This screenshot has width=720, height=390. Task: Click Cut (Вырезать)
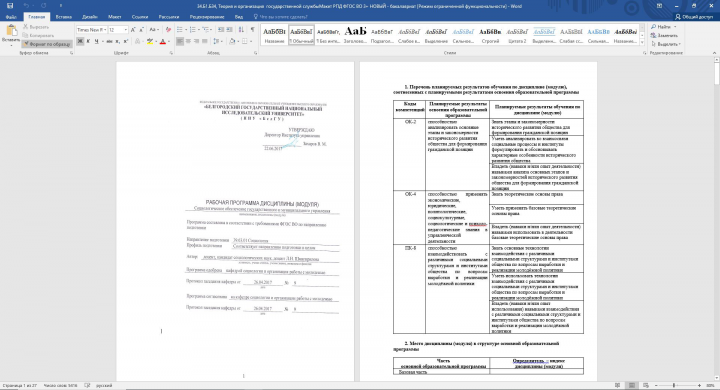36,27
